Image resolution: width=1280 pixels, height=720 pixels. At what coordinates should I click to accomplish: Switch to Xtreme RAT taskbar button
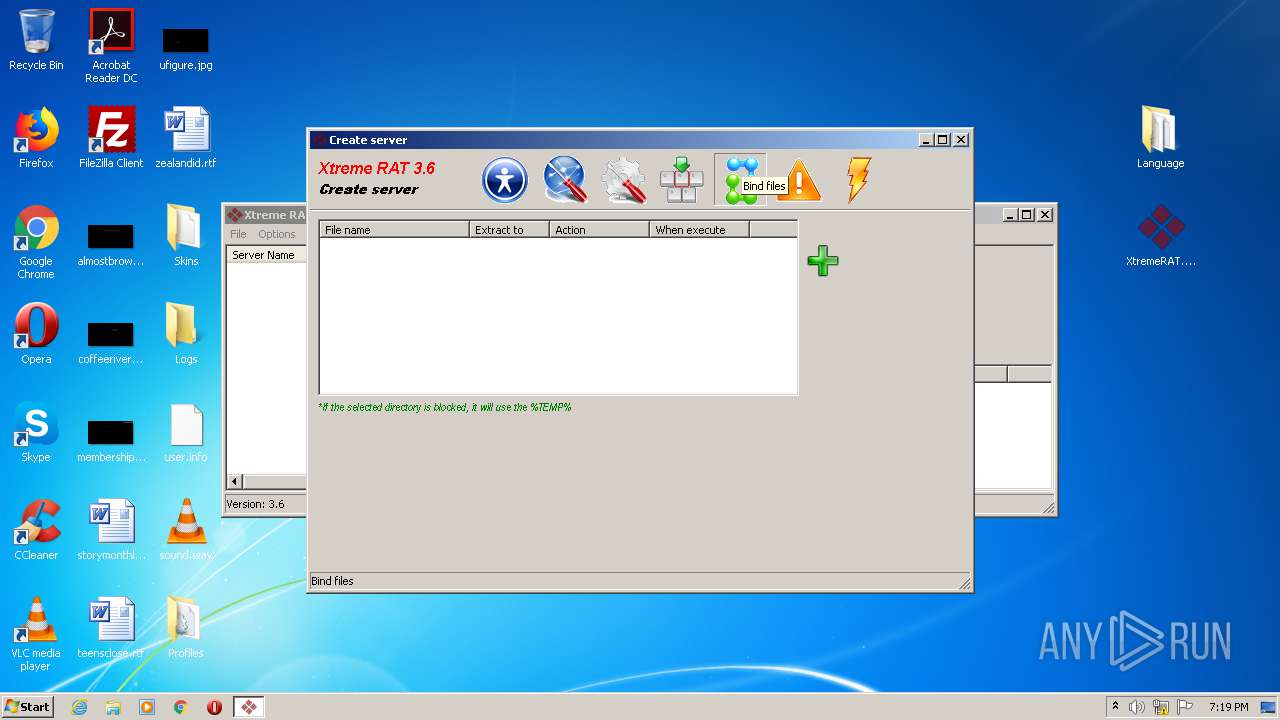248,707
